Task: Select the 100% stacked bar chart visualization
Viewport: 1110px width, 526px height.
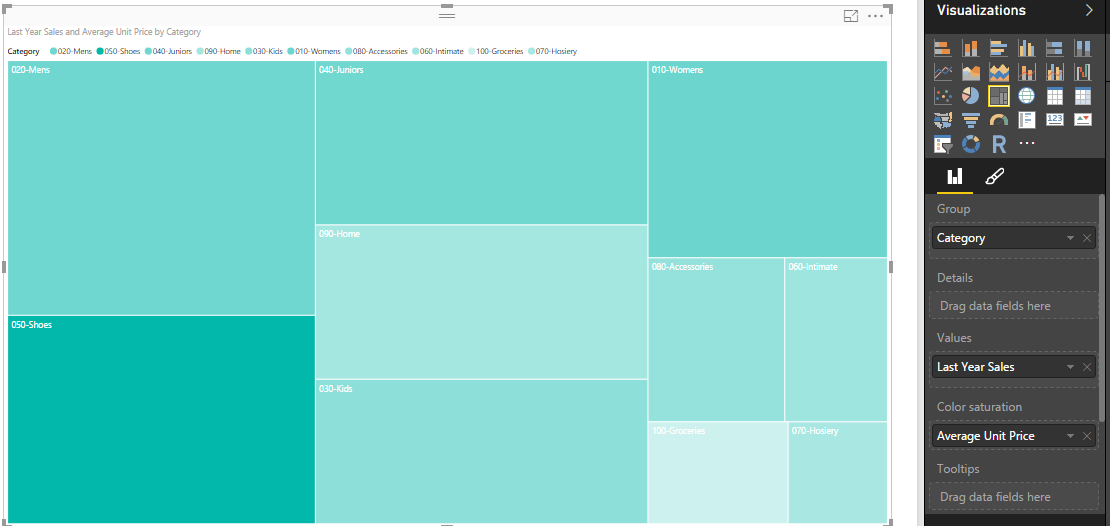Action: tap(1055, 48)
